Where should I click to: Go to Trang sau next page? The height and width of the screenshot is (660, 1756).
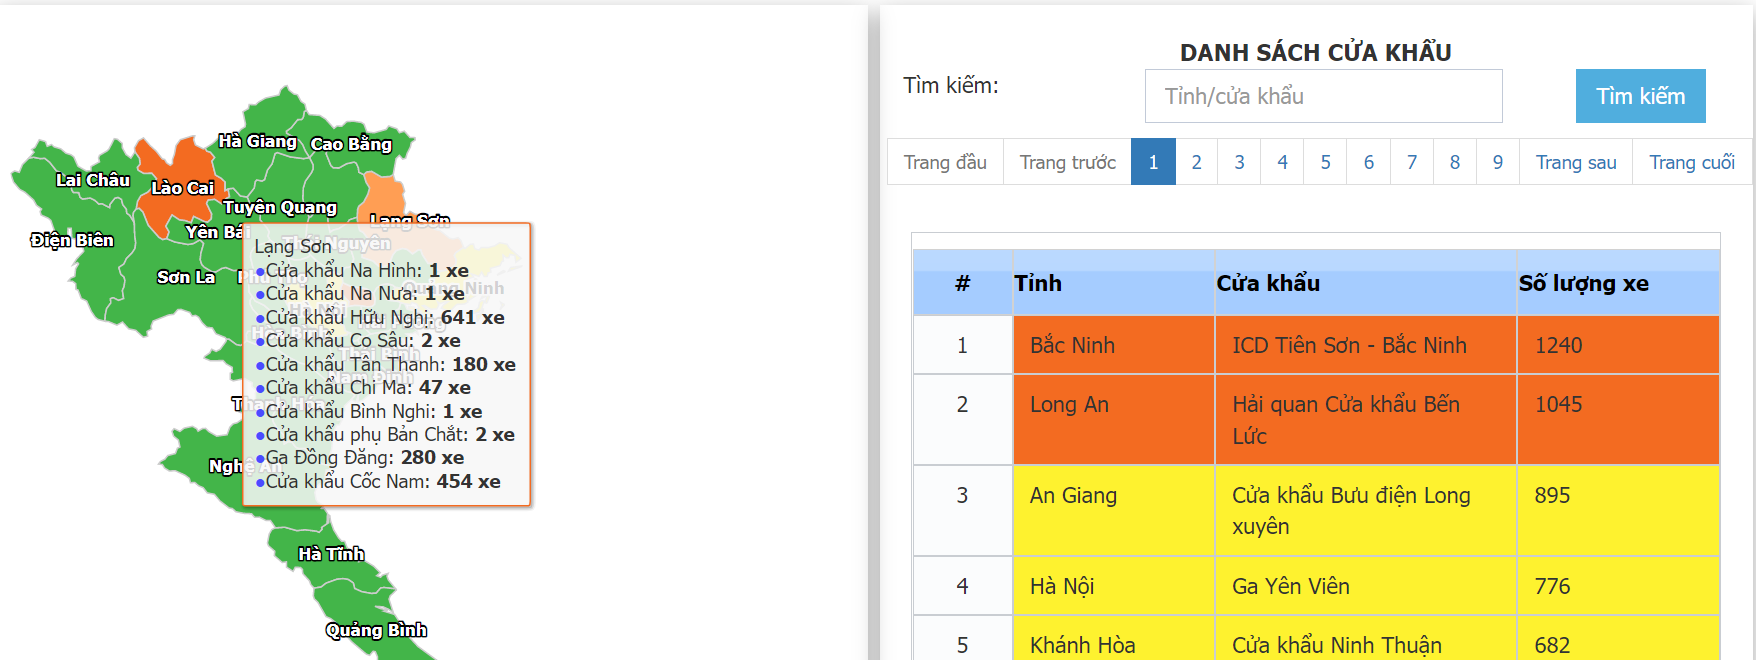(1576, 162)
